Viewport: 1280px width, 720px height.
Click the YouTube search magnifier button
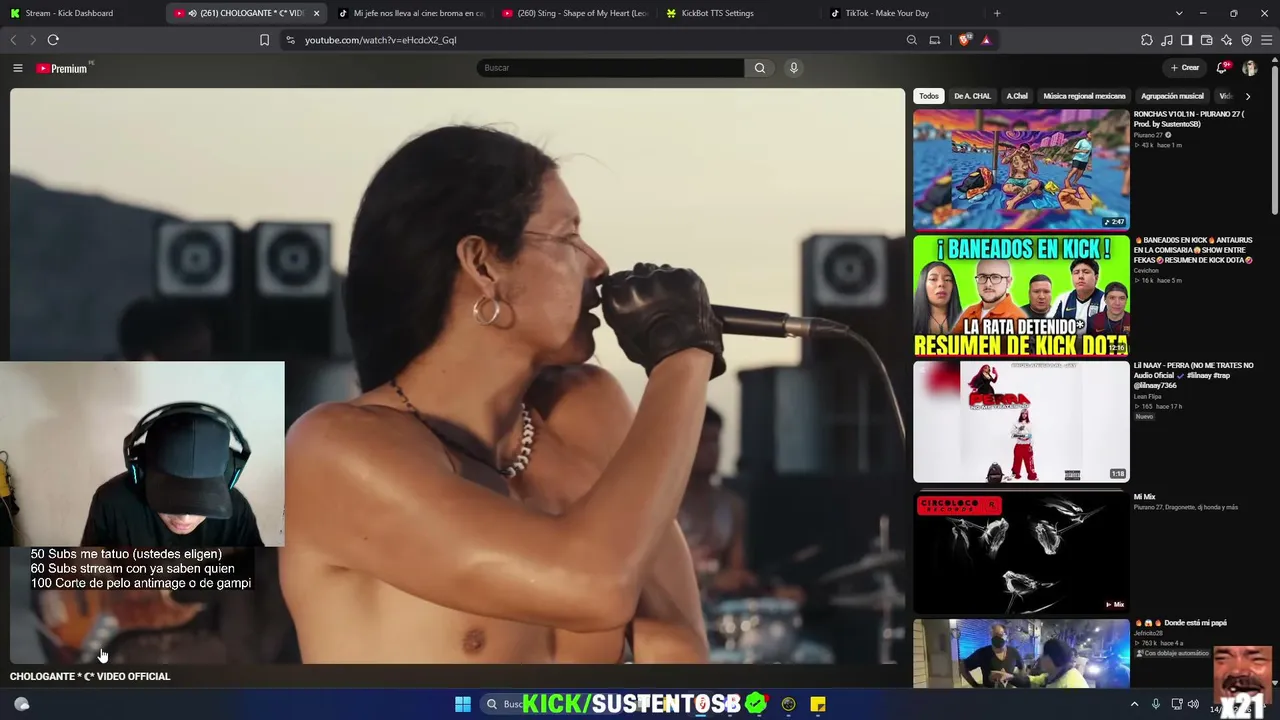(760, 68)
